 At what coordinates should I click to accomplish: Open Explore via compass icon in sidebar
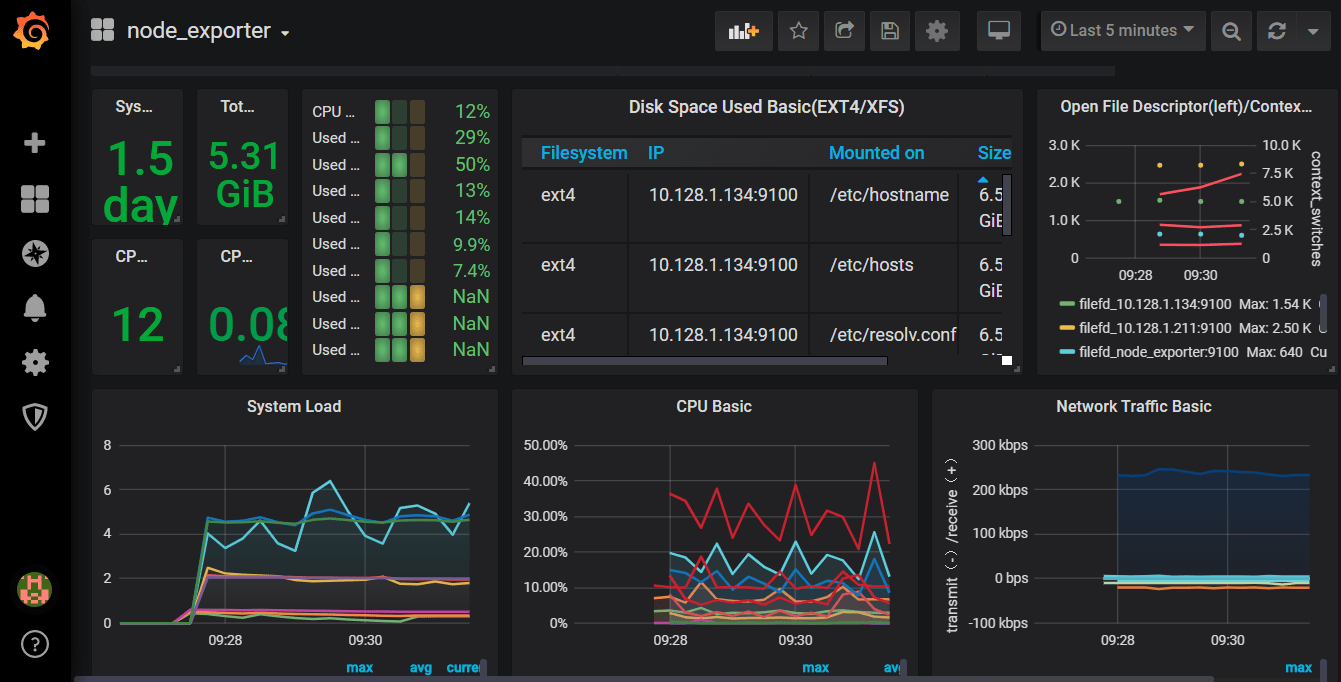pos(35,253)
